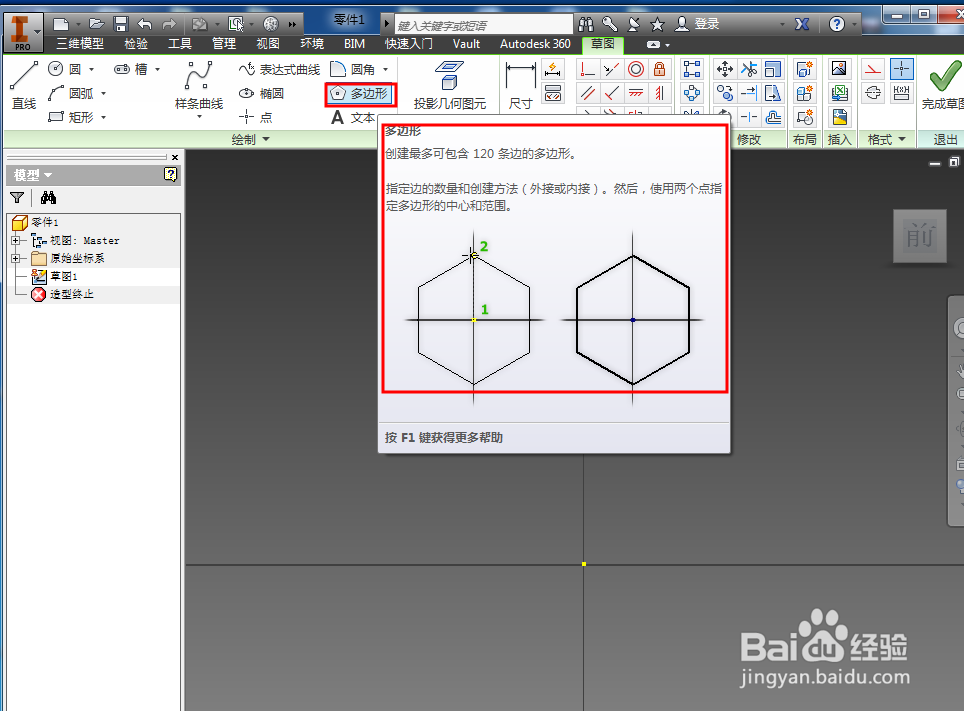Image resolution: width=964 pixels, height=711 pixels.
Task: Click the Insert AutoCAD file icon
Action: pyautogui.click(x=839, y=117)
